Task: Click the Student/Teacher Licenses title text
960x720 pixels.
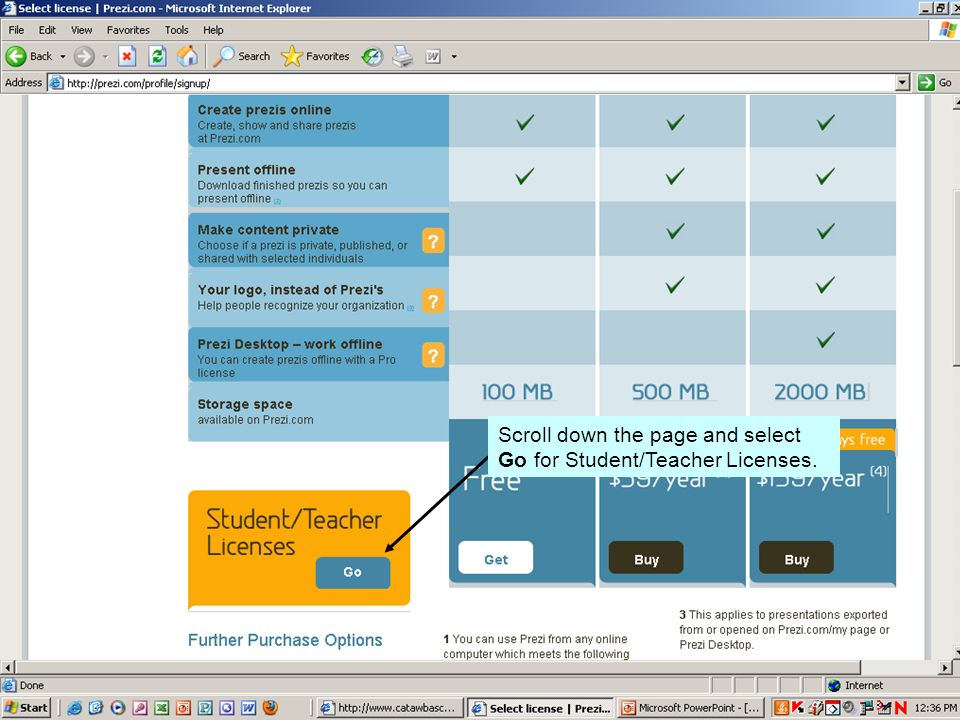Action: pos(294,532)
